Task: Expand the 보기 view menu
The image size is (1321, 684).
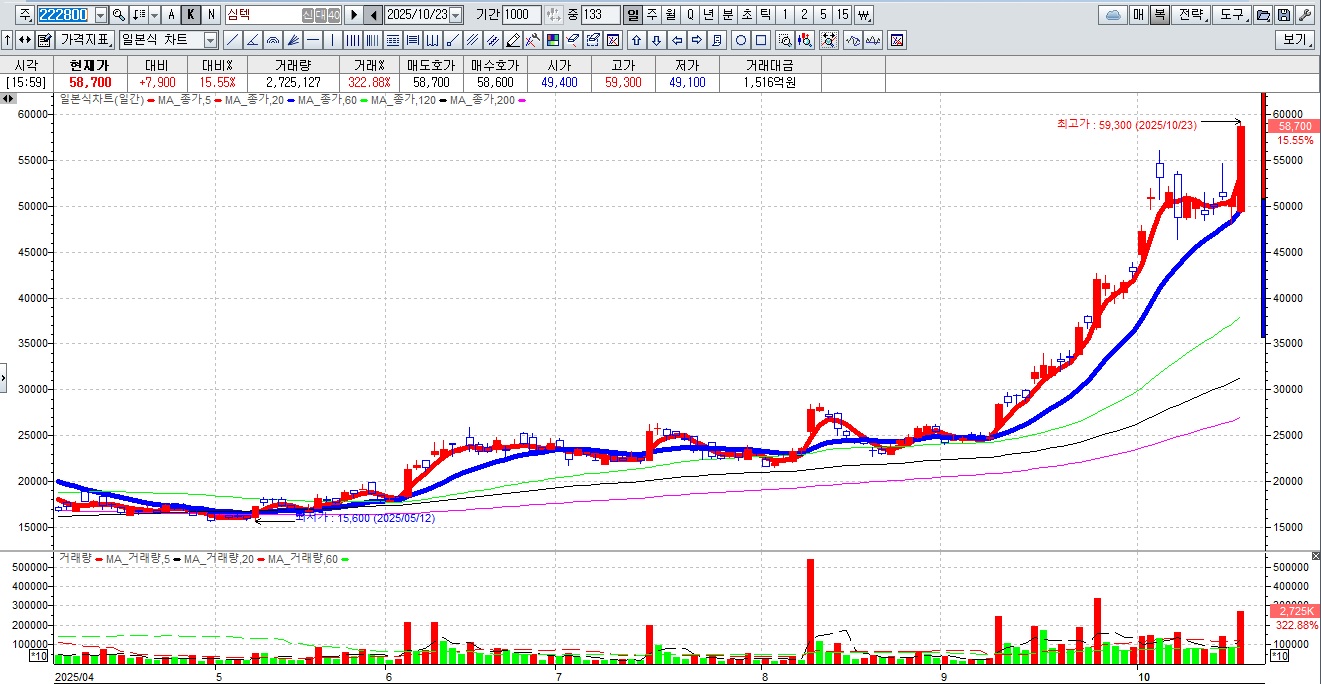Action: 1294,40
